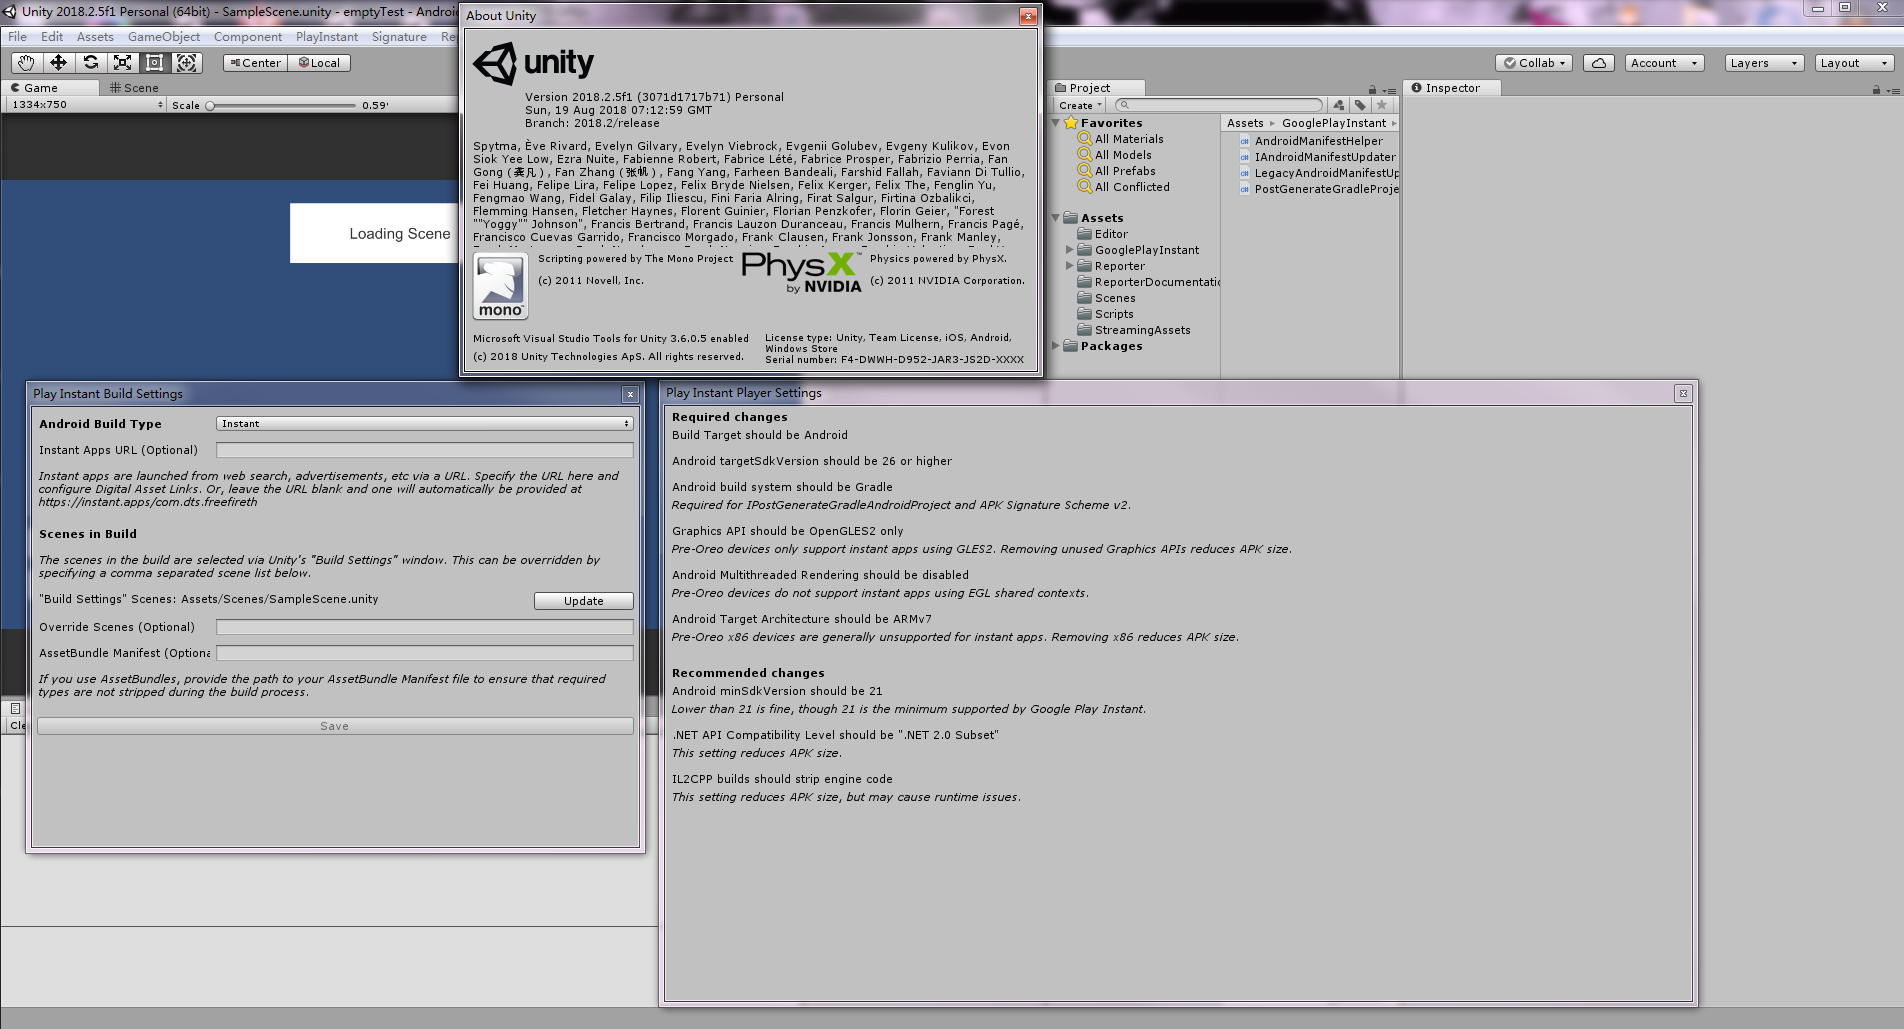Open the Layout dropdown
This screenshot has height=1029, width=1904.
tap(1855, 63)
